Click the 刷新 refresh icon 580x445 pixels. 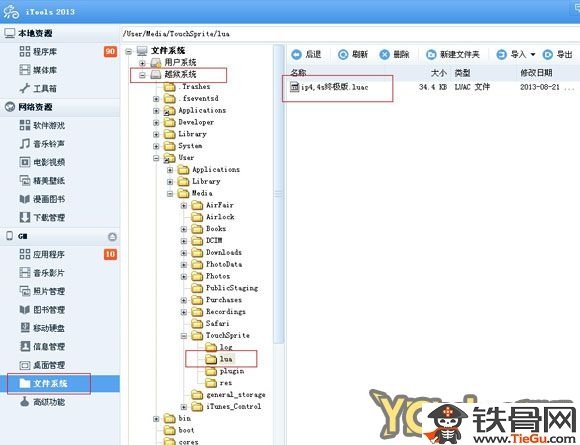coord(343,54)
